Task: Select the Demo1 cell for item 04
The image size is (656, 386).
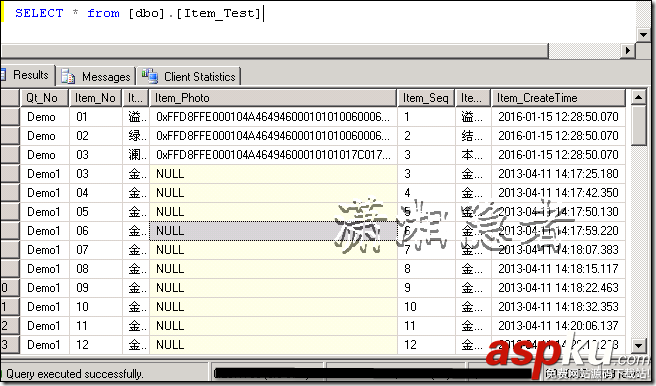Action: click(x=45, y=193)
